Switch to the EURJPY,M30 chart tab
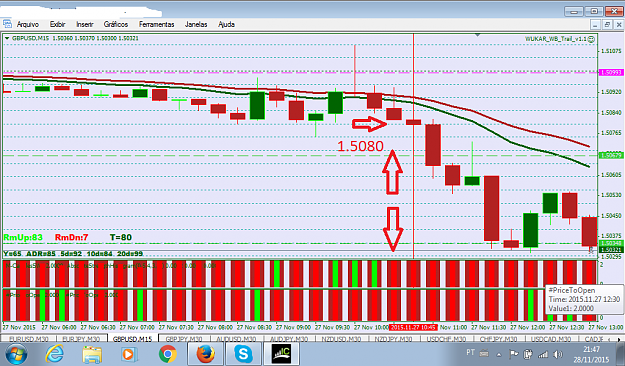 (81, 339)
